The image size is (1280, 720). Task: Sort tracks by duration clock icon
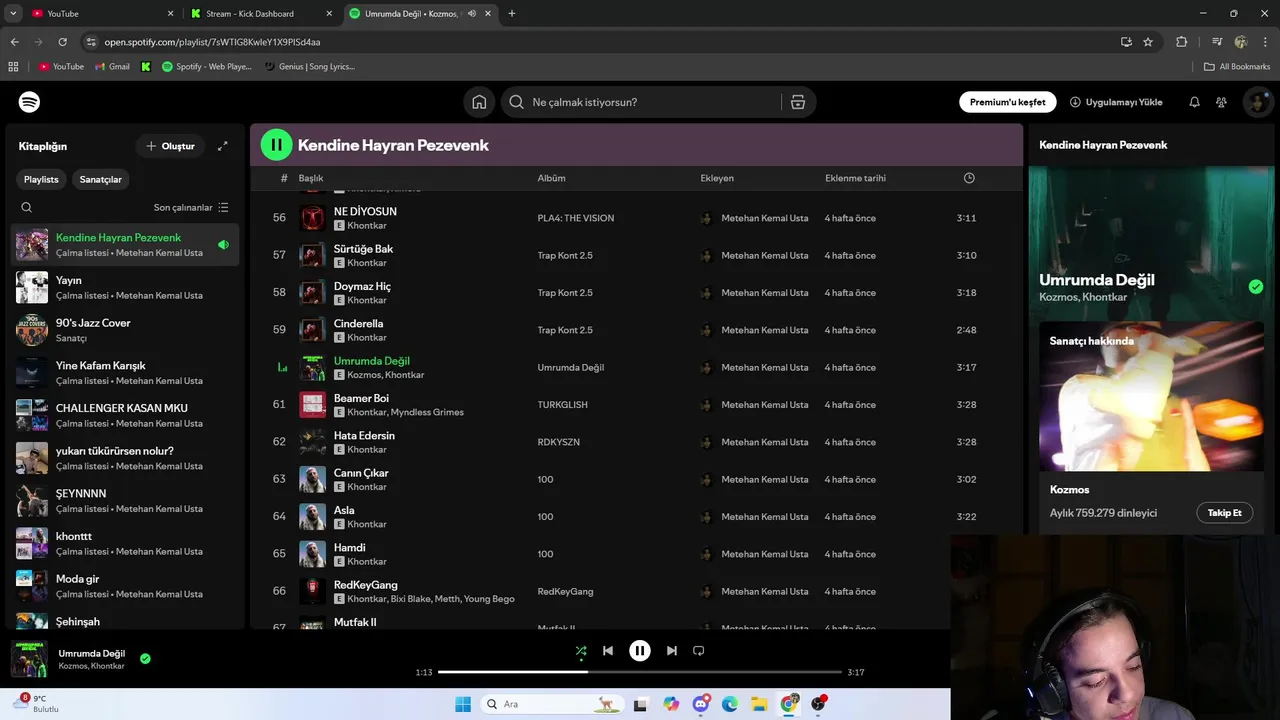(x=969, y=178)
